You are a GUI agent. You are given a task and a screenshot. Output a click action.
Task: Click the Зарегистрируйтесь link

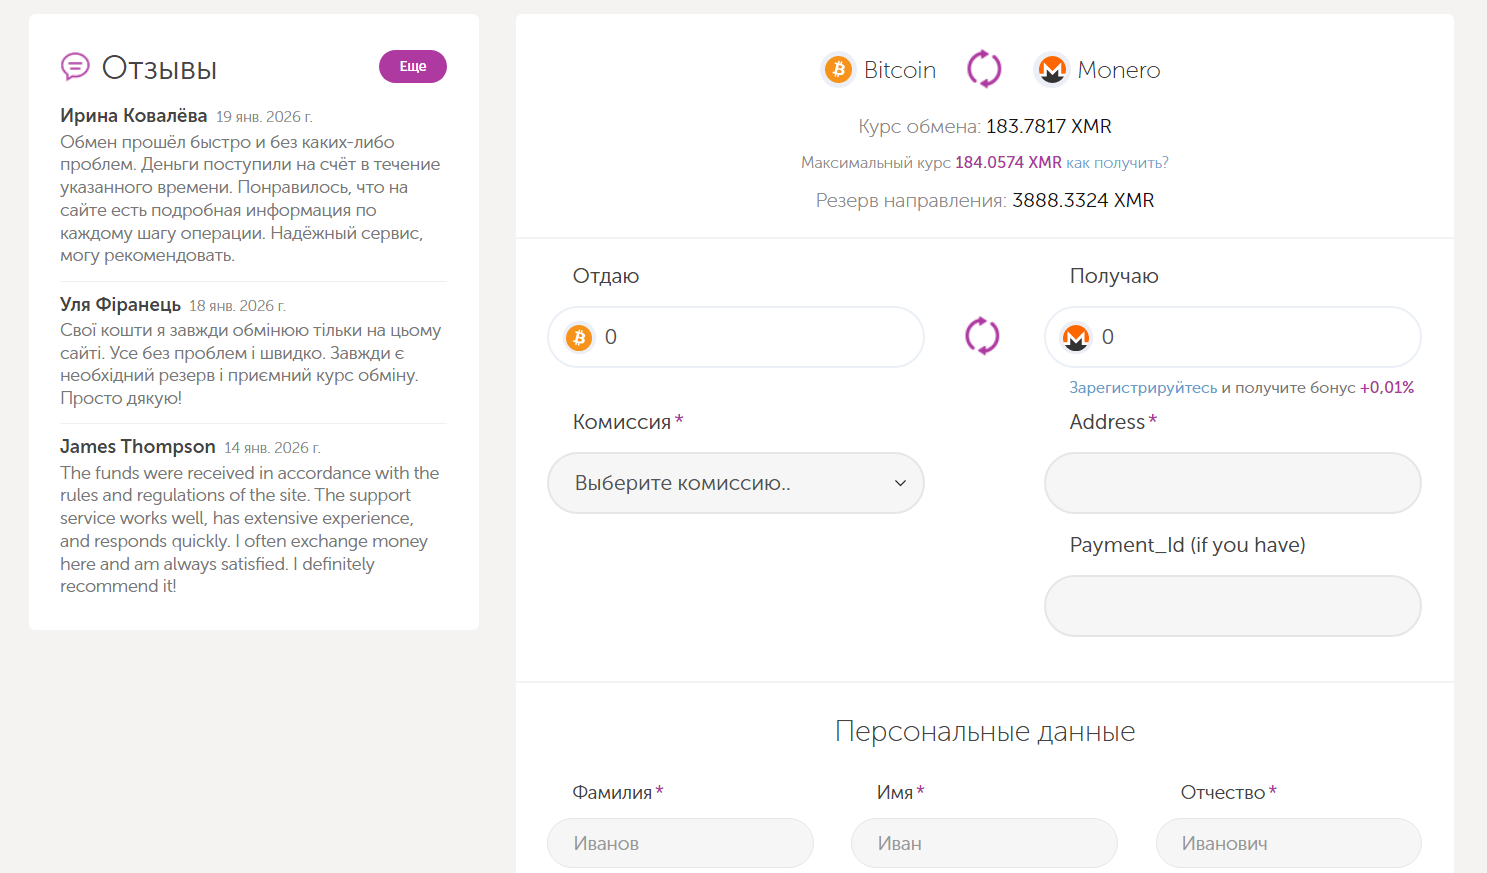(1143, 386)
